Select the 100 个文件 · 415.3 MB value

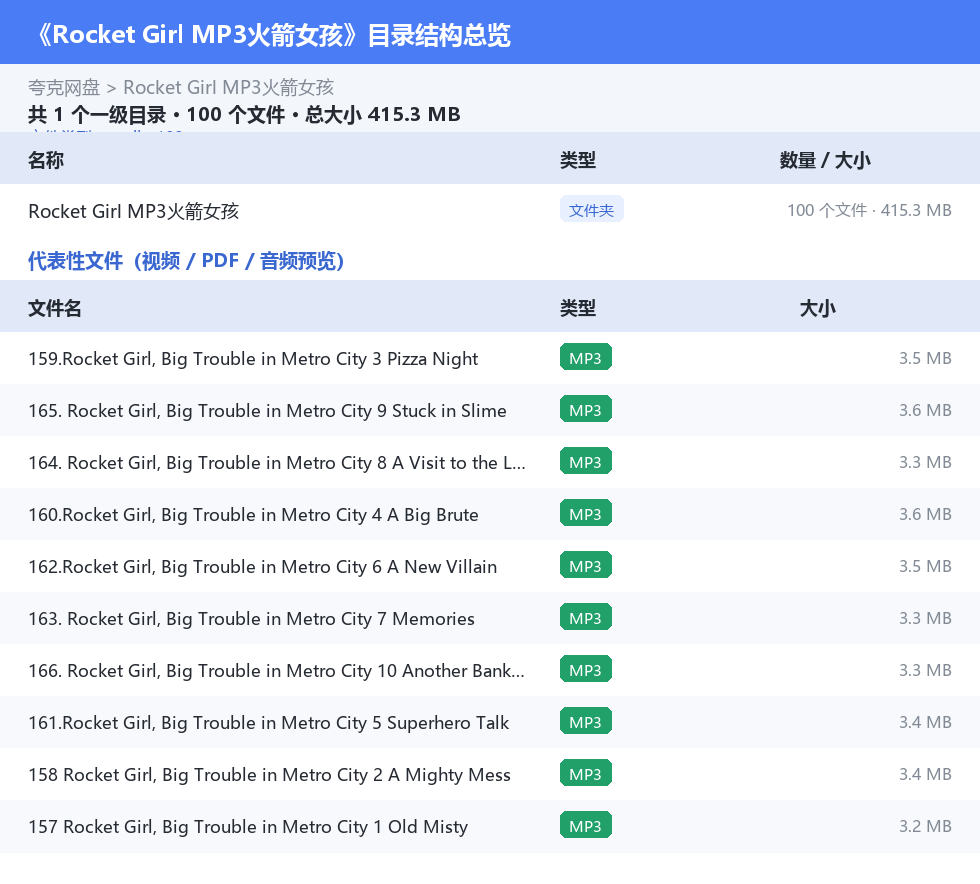(x=869, y=211)
